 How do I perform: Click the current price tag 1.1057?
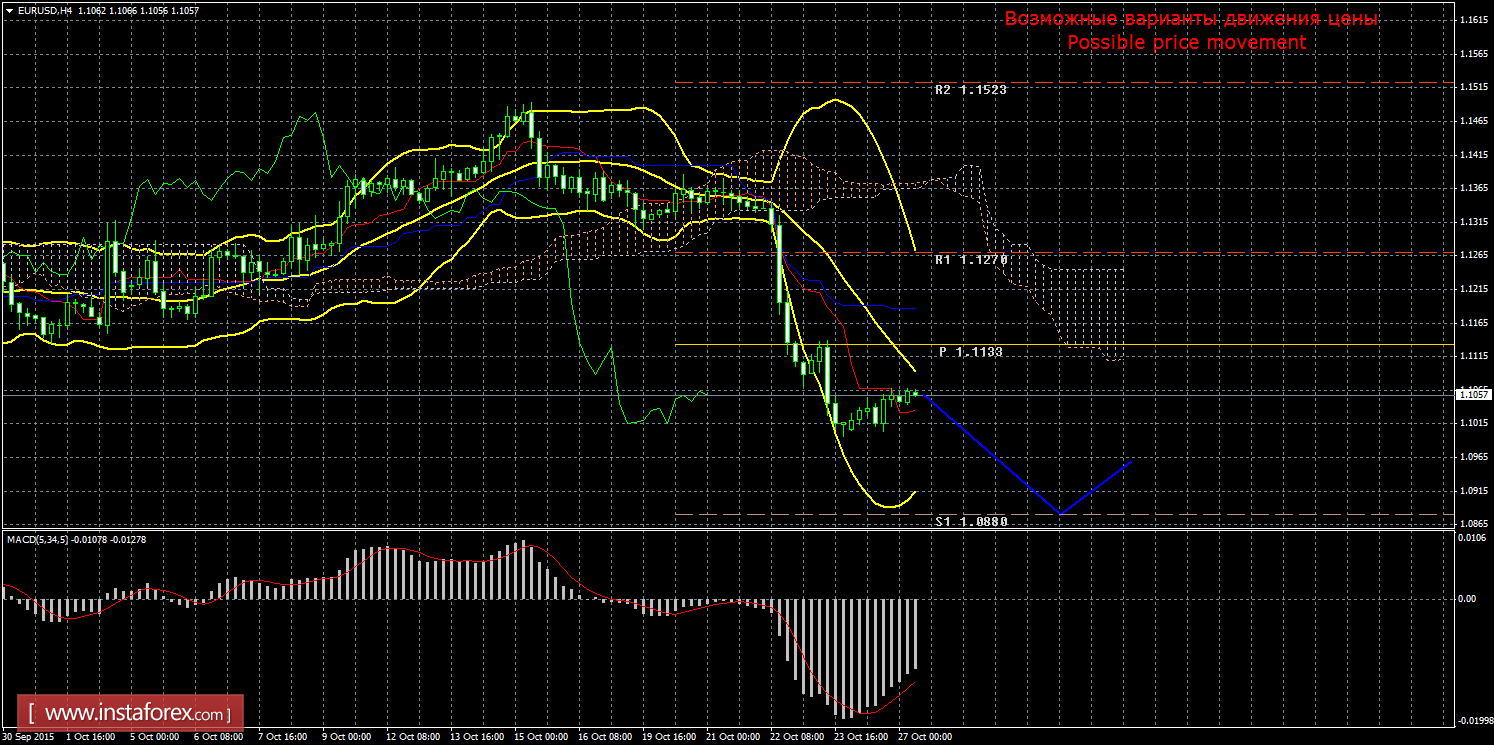(1472, 395)
